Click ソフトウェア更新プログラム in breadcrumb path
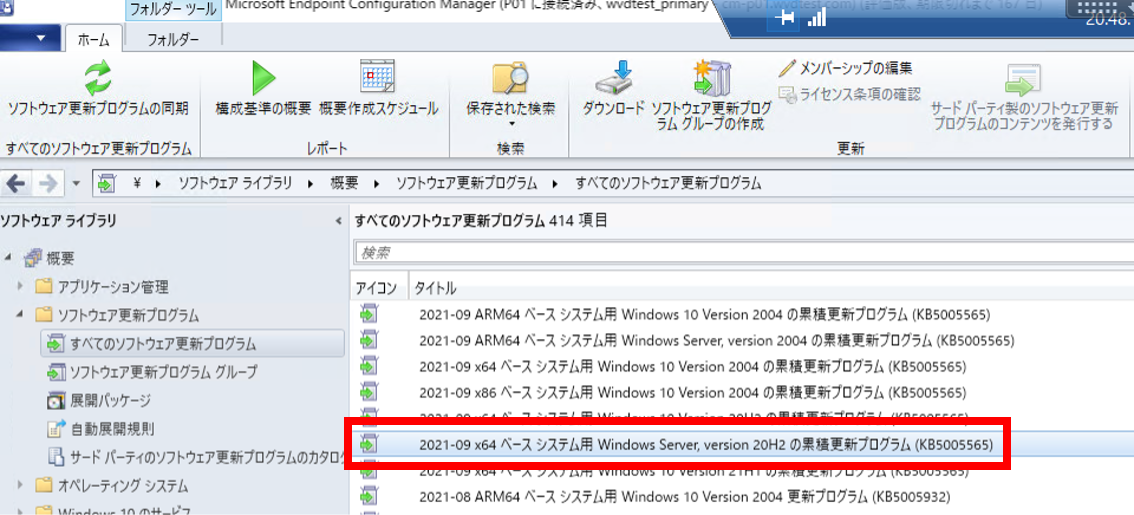The height and width of the screenshot is (515, 1134). coord(466,184)
